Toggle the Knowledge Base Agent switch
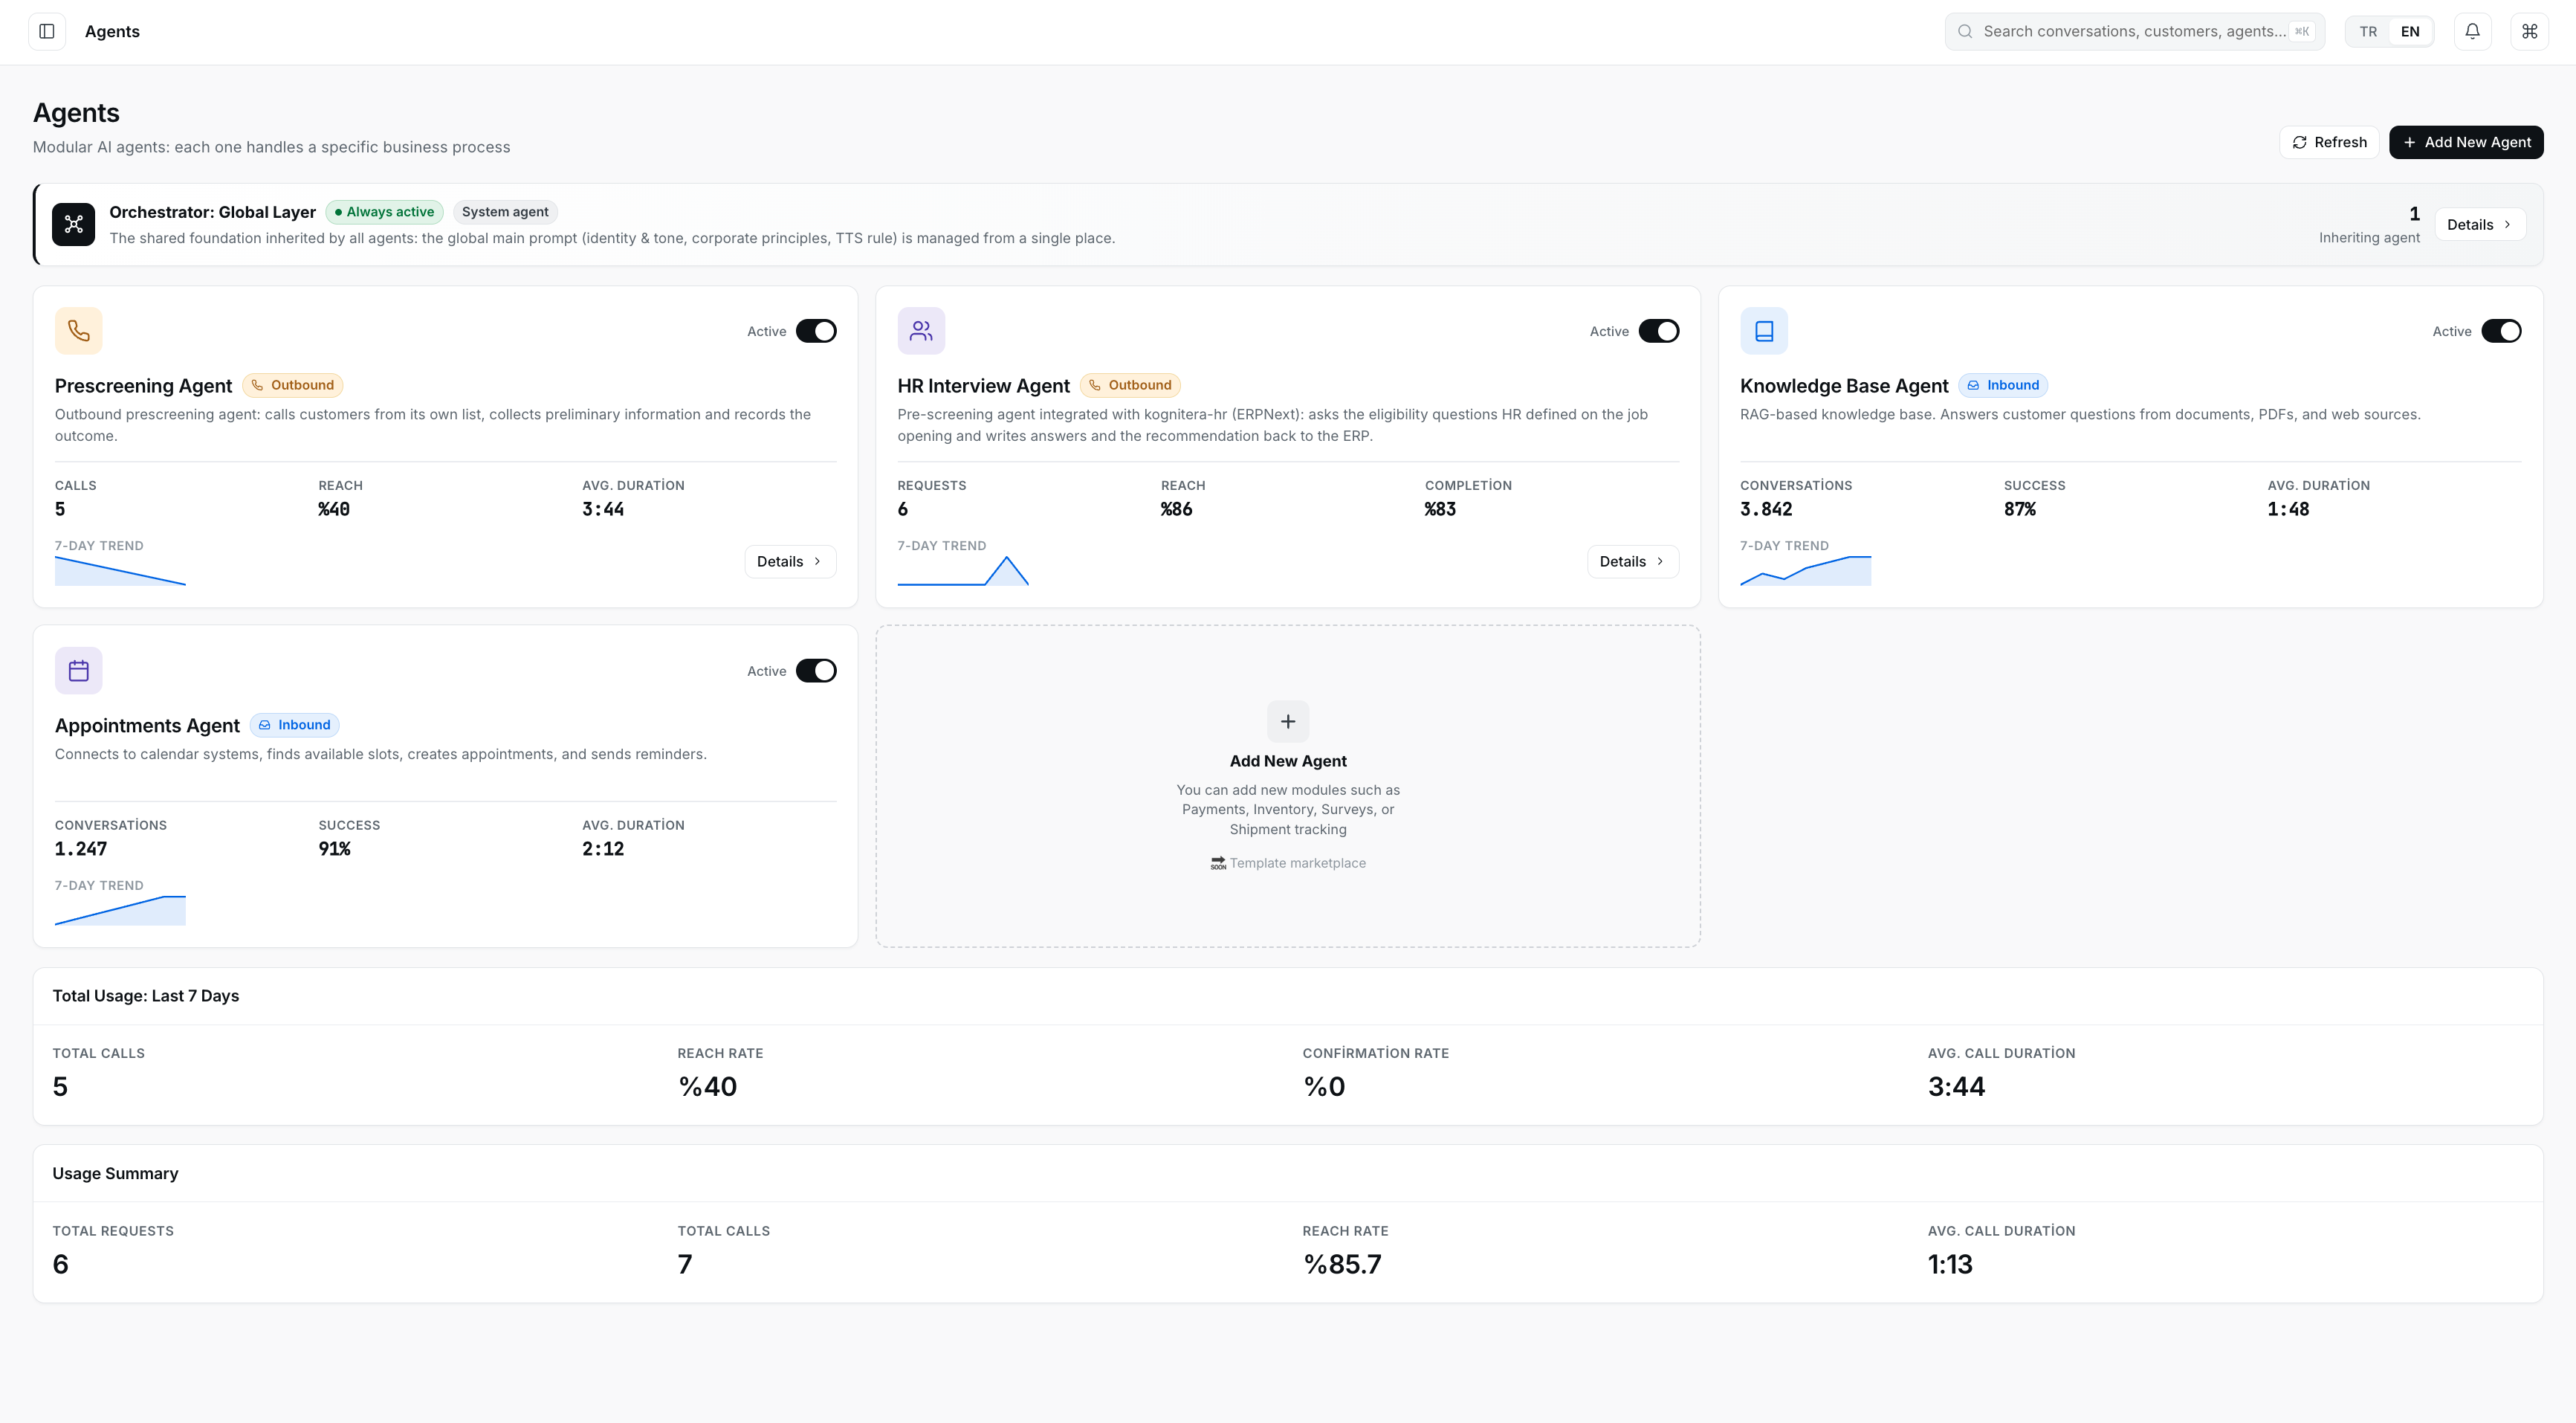The image size is (2576, 1423). point(2501,331)
